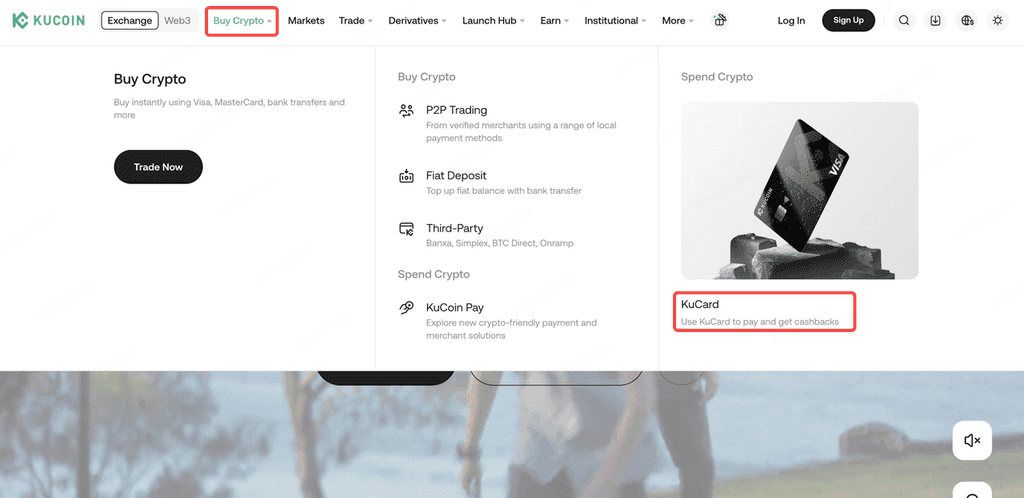The width and height of the screenshot is (1024, 498).
Task: Expand the More menu
Action: [678, 20]
